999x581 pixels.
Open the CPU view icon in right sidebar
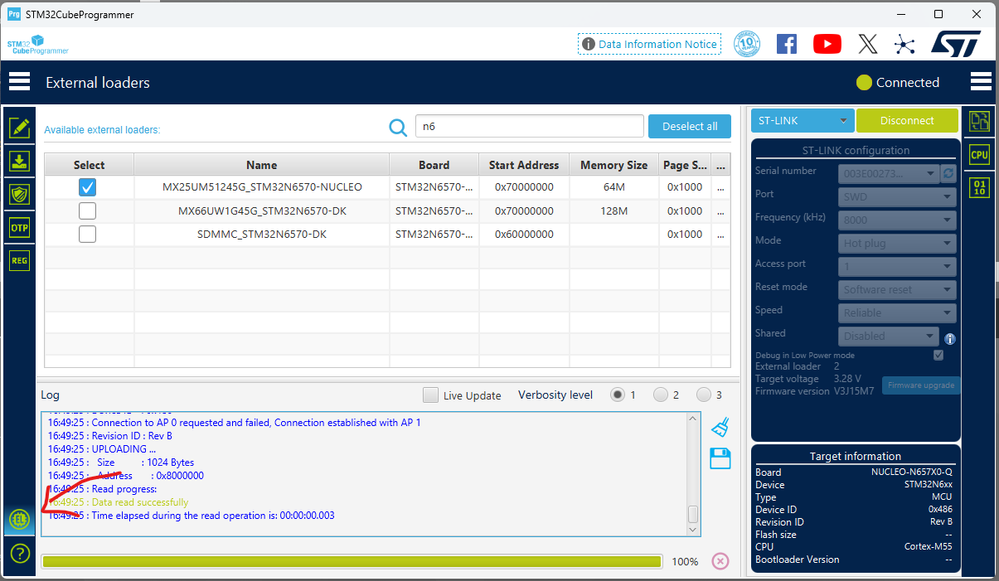click(979, 155)
